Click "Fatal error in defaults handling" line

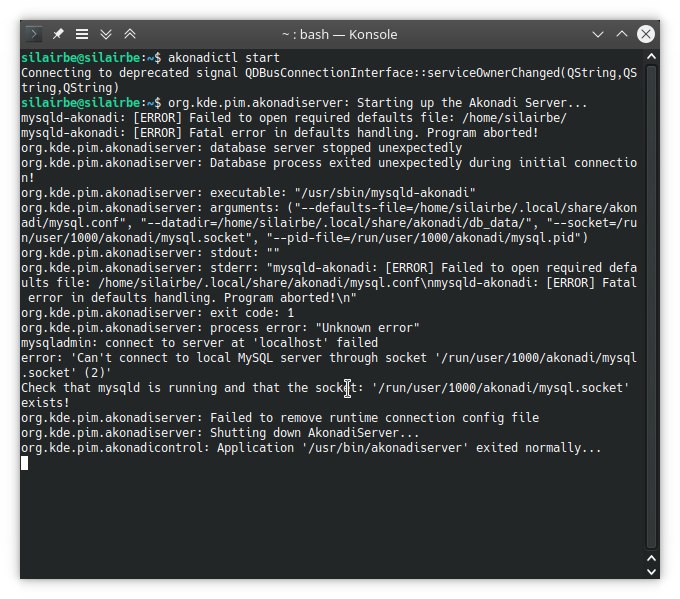tap(280, 133)
